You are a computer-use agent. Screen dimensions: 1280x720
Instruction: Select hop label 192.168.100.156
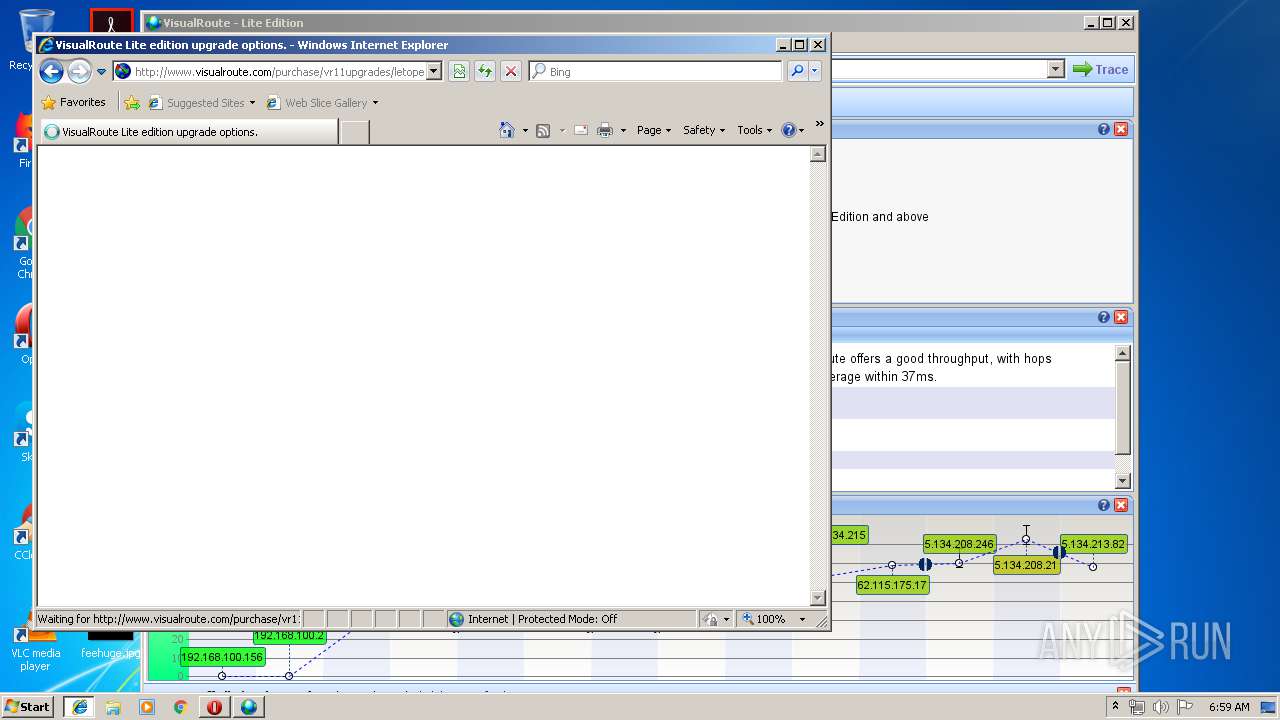pyautogui.click(x=222, y=657)
